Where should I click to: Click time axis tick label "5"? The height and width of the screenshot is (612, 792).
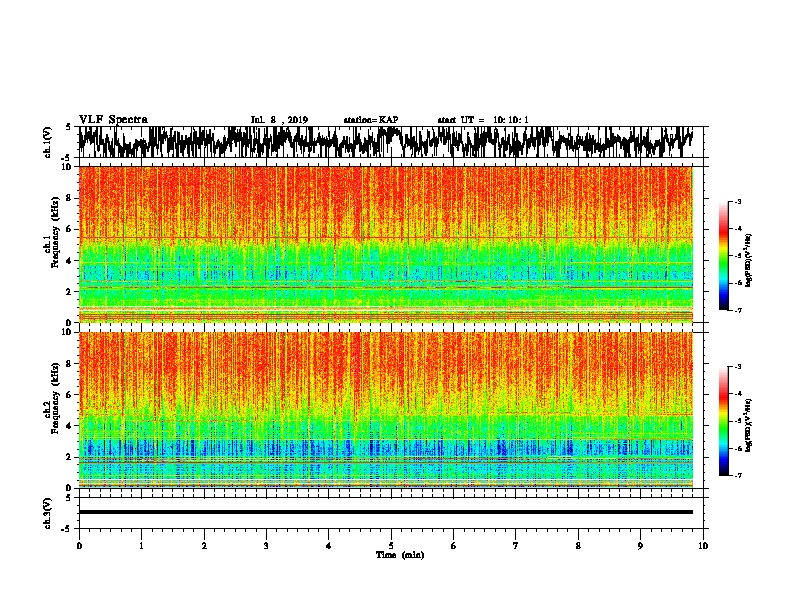click(x=391, y=546)
